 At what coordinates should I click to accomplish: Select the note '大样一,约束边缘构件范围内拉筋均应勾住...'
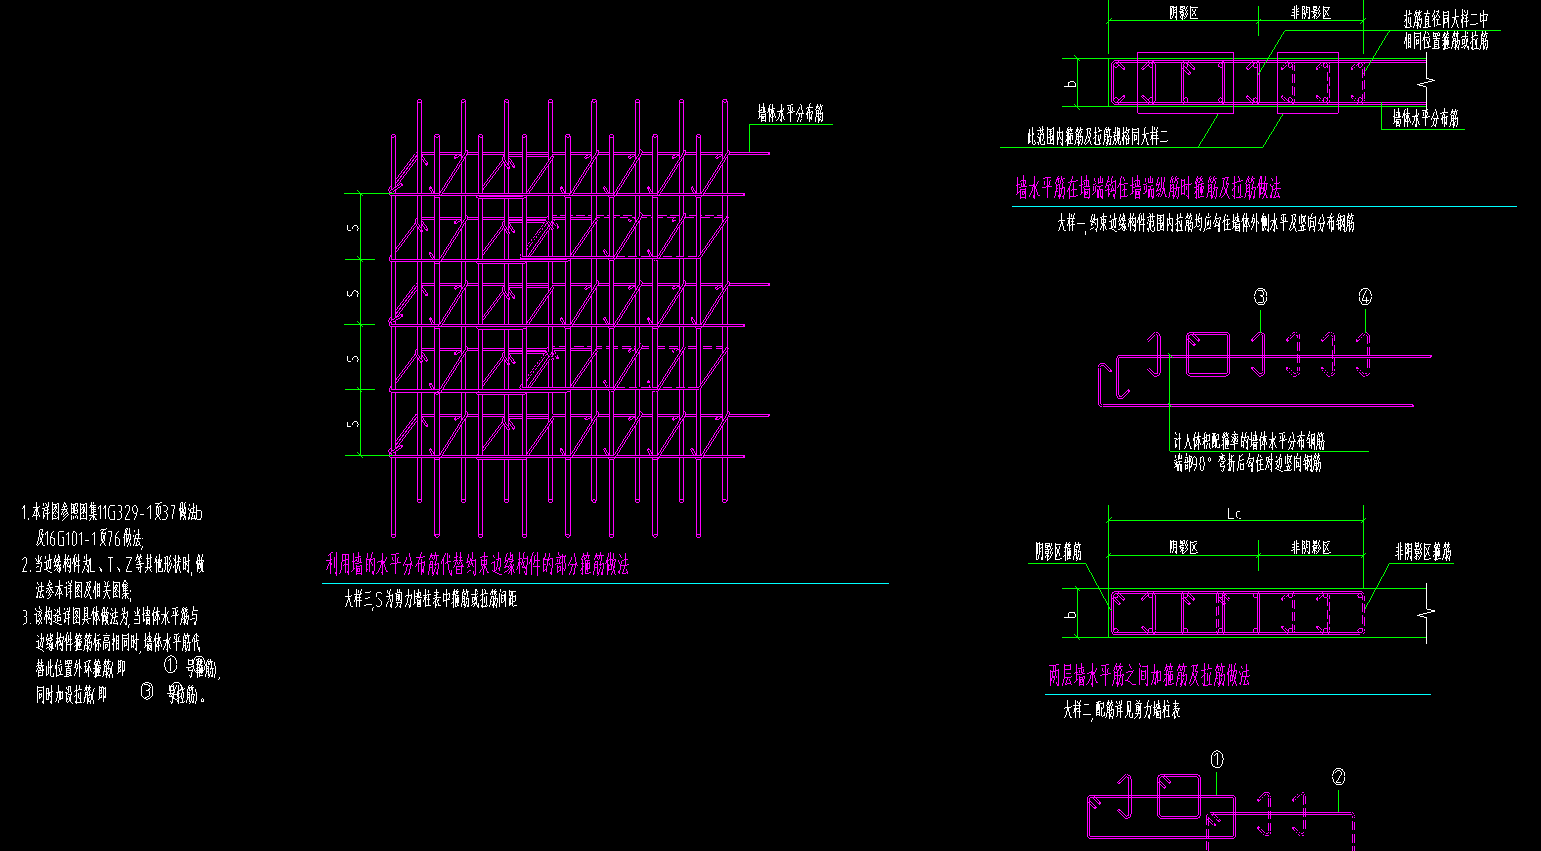tap(1206, 224)
